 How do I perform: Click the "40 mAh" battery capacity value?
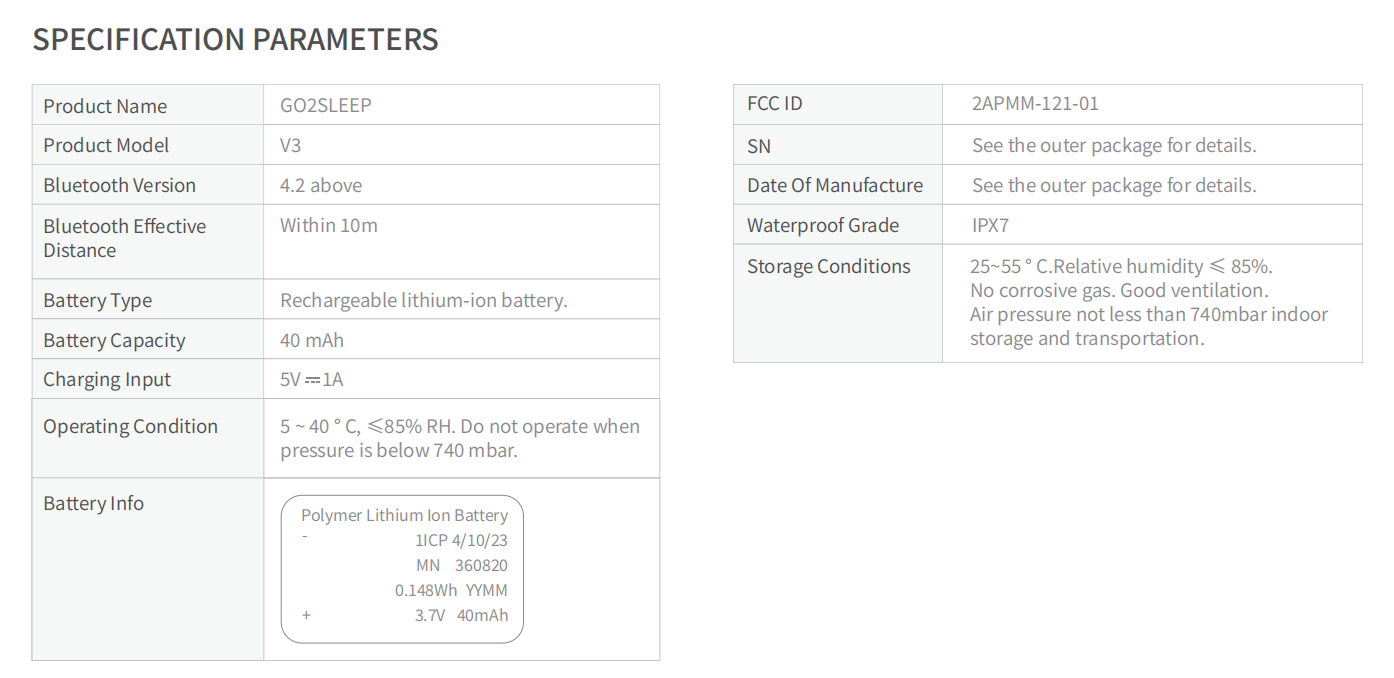point(311,340)
